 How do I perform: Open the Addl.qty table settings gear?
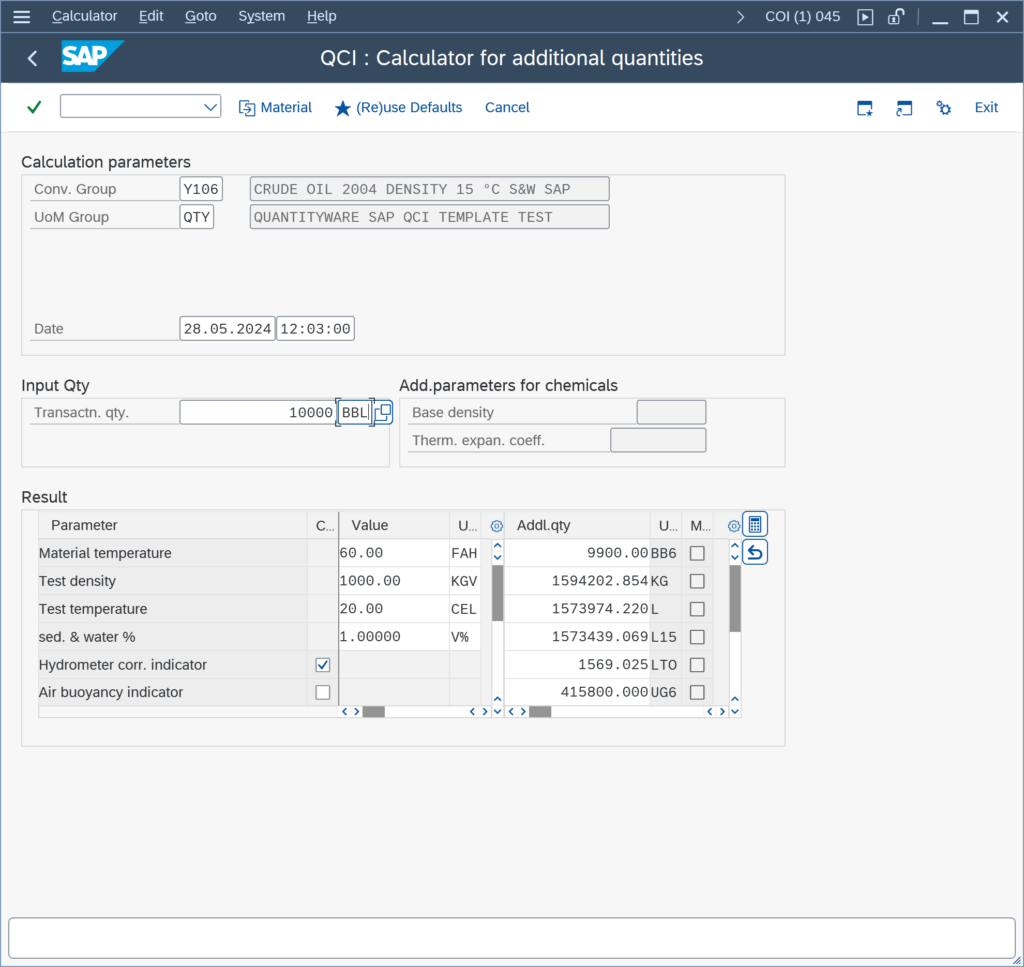click(x=733, y=526)
